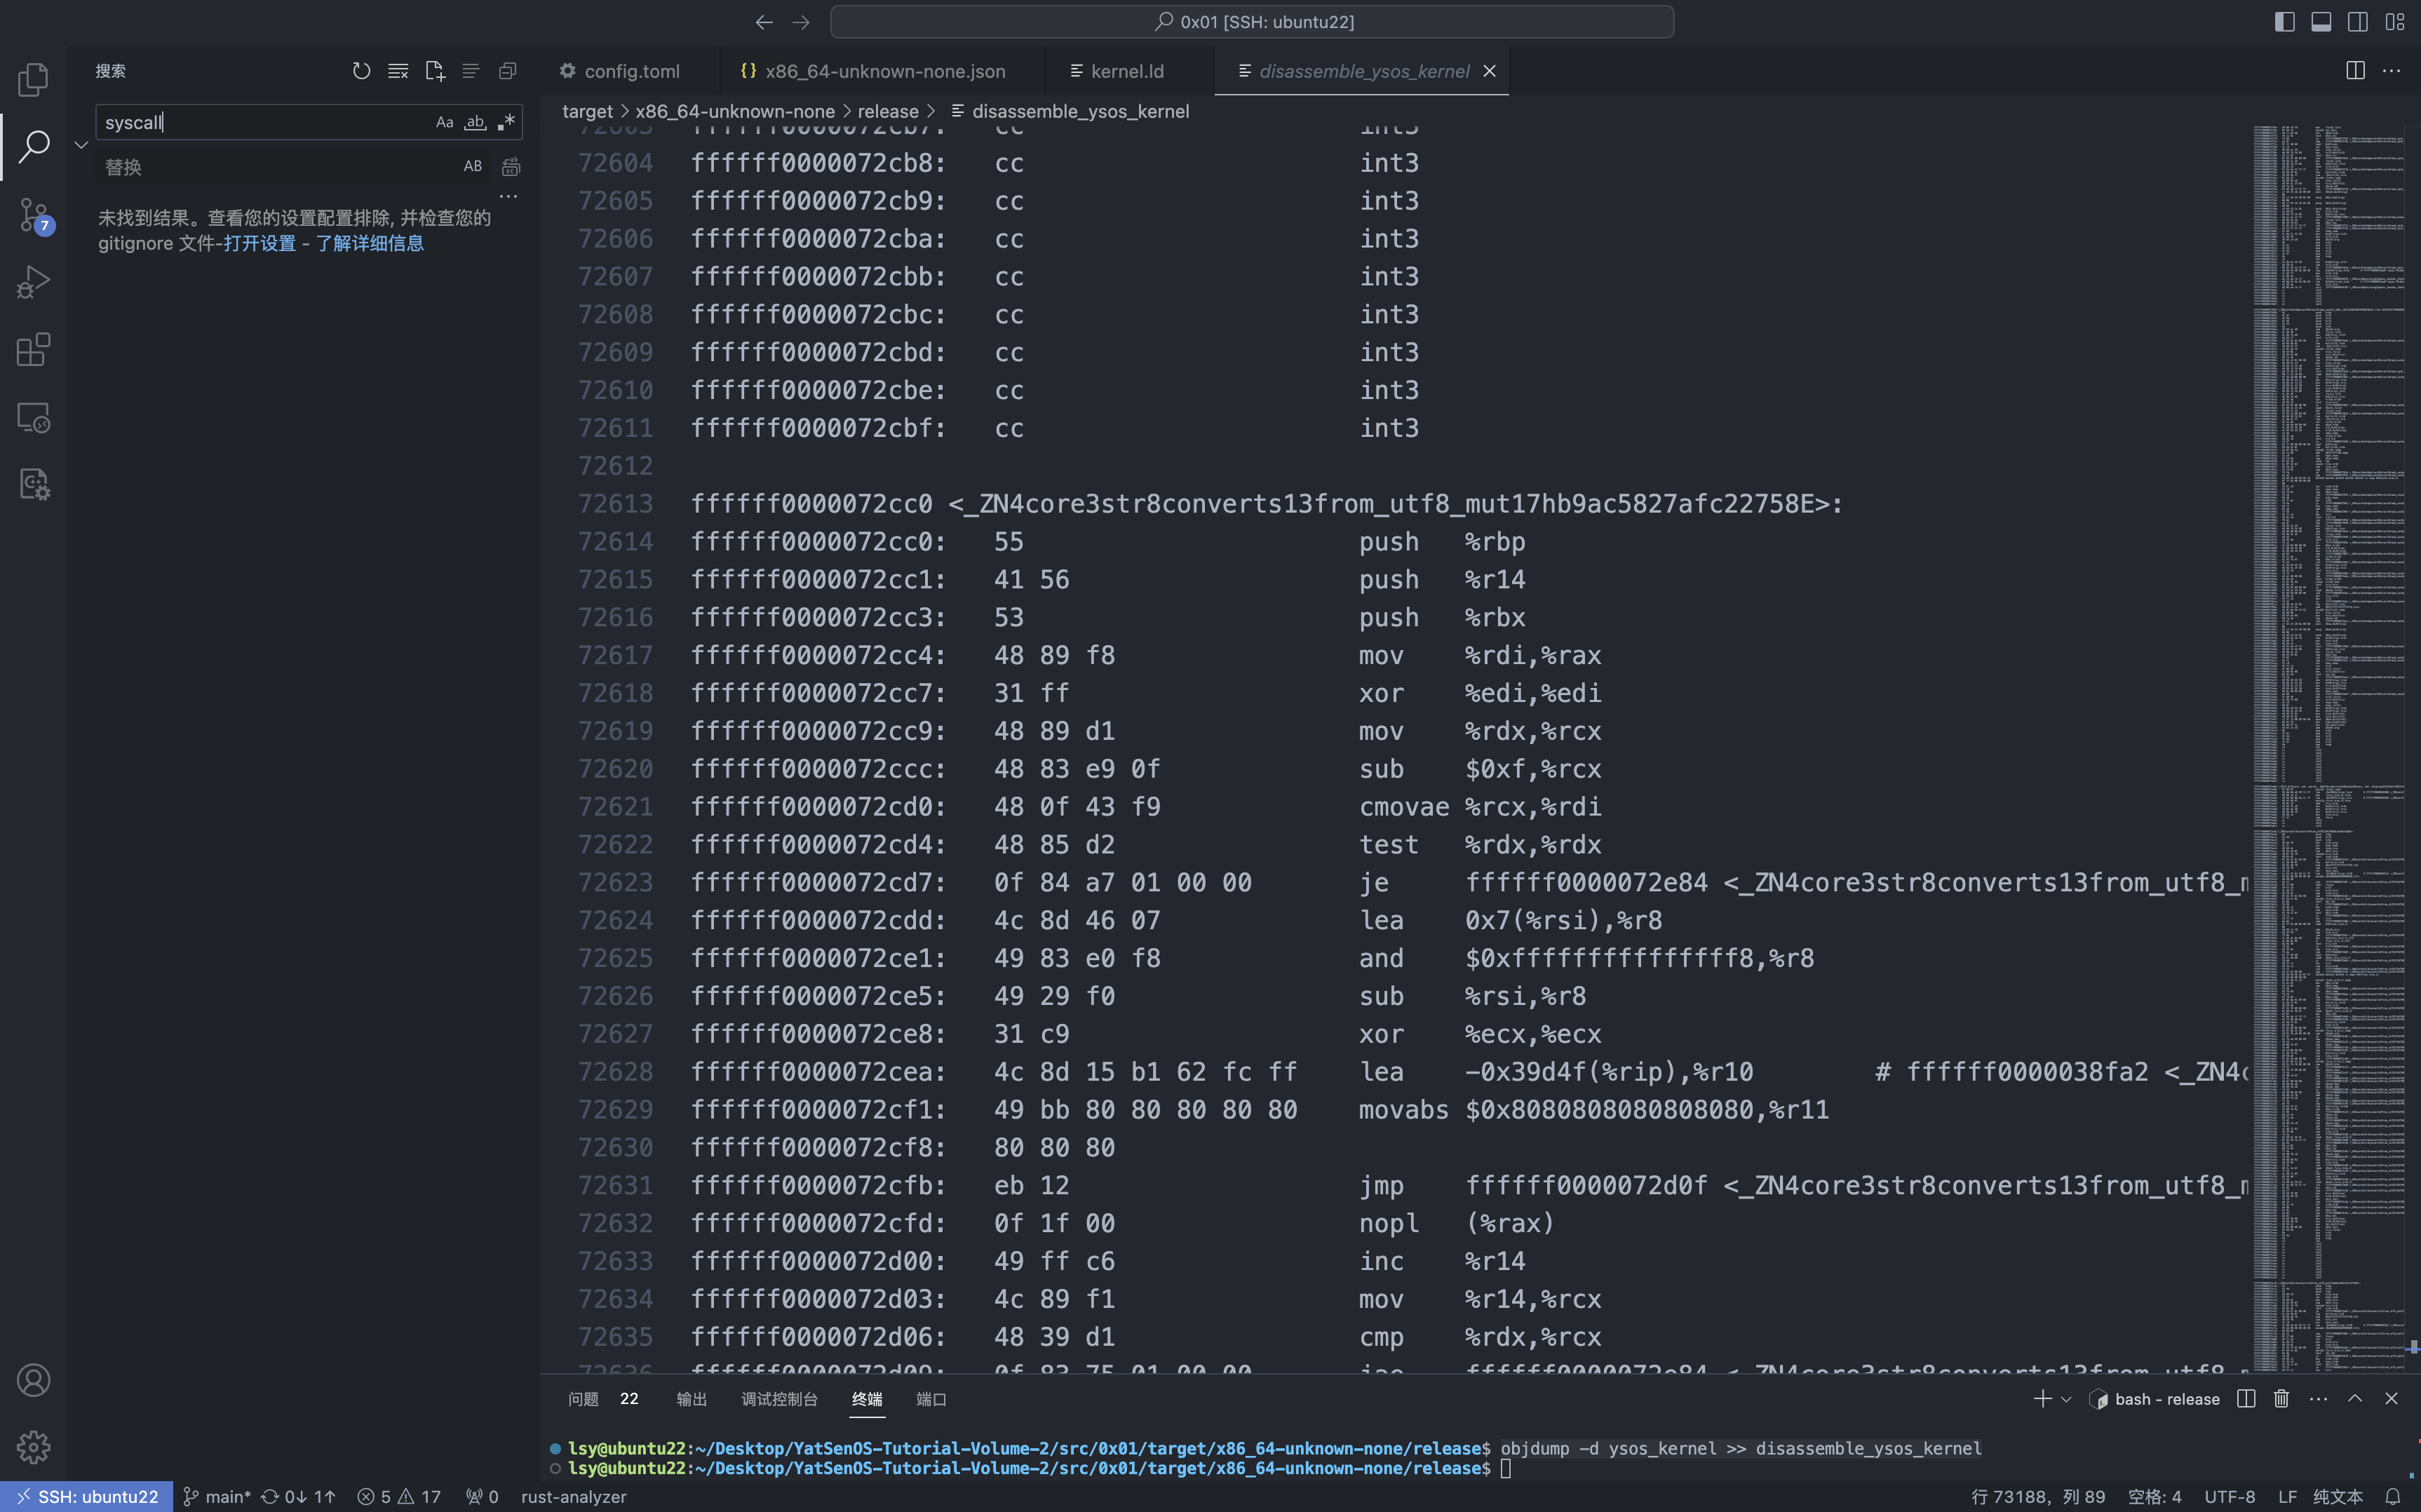Expand the 'release' breadcrumb
The width and height of the screenshot is (2421, 1512).
pos(888,111)
